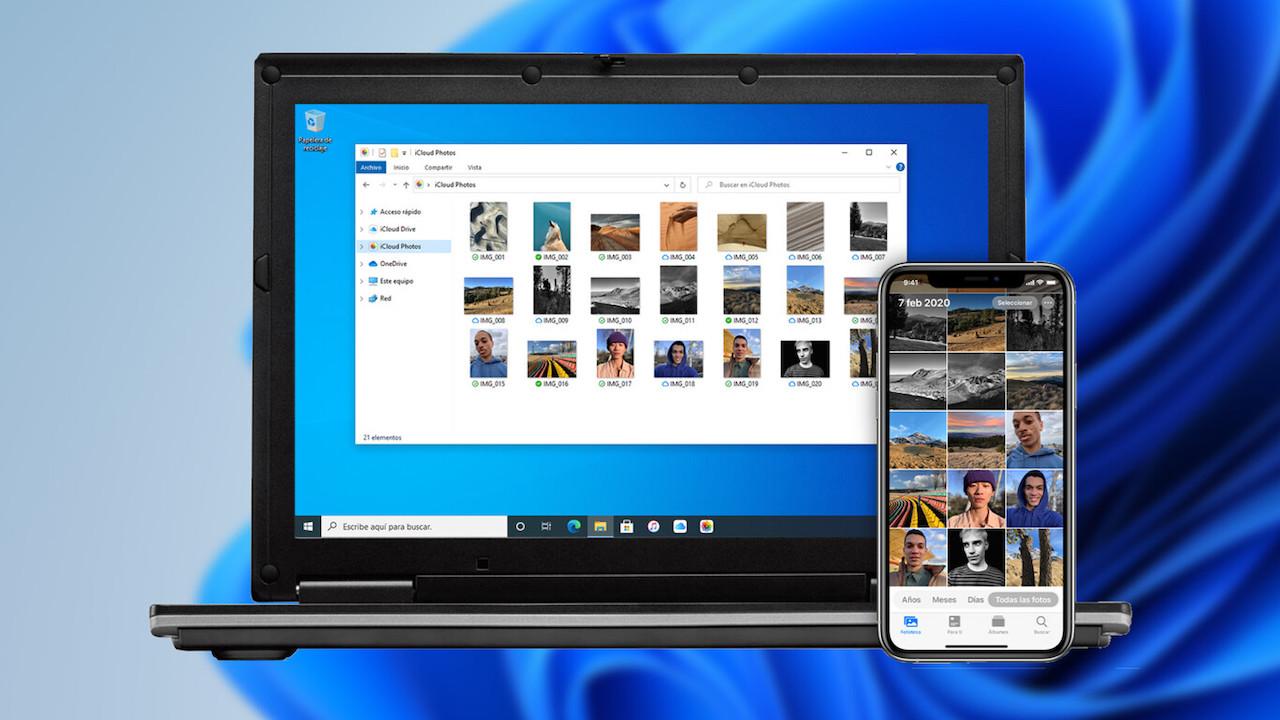
Task: Open Microsoft Store from the taskbar
Action: (x=627, y=526)
